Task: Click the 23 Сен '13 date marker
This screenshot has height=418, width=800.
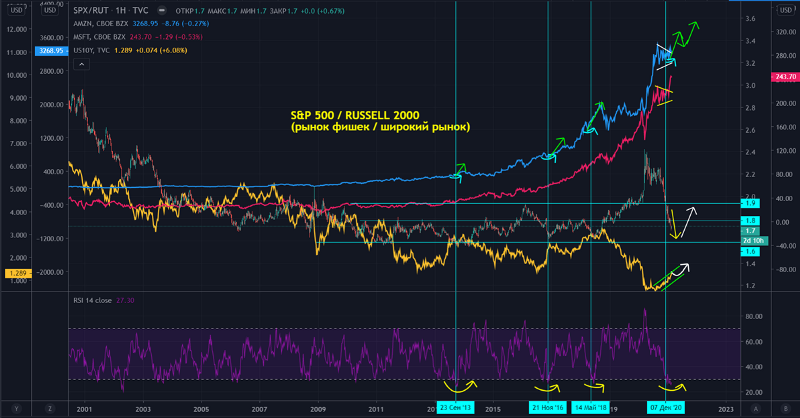Action: (x=456, y=408)
